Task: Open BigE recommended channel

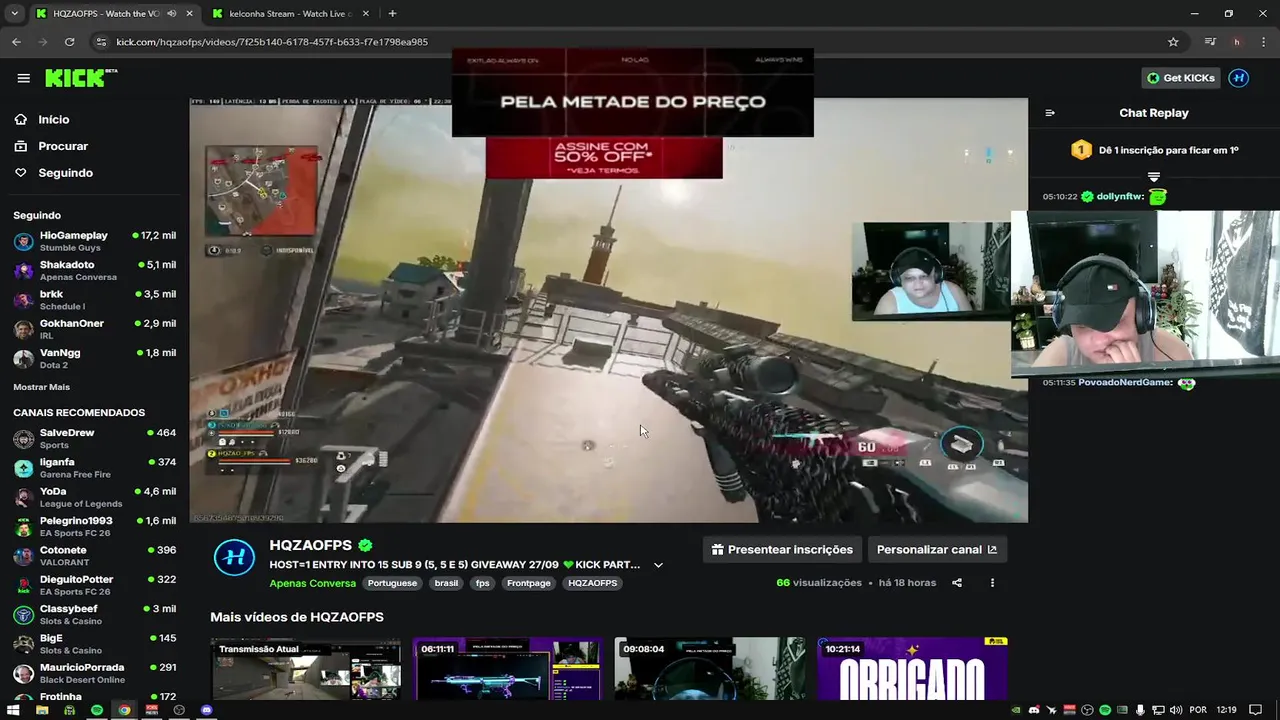Action: 94,644
